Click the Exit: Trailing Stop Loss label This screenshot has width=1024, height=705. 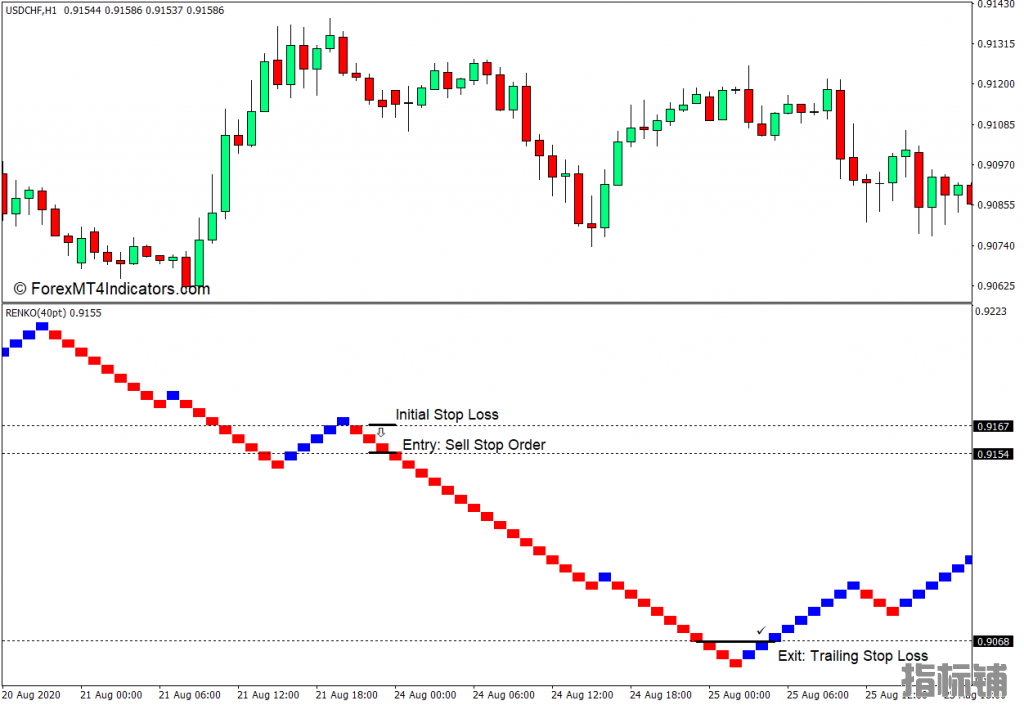click(853, 655)
